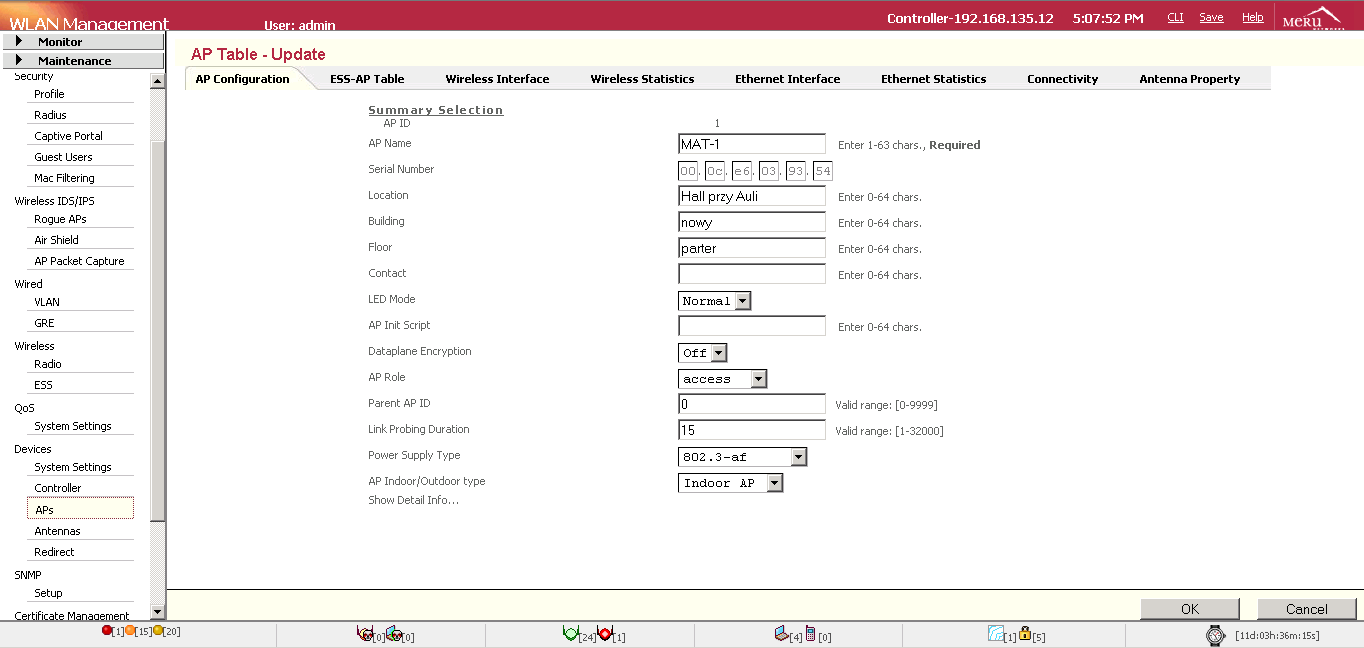The width and height of the screenshot is (1364, 648).
Task: Click the laptop wireless stations icon
Action: pos(781,634)
